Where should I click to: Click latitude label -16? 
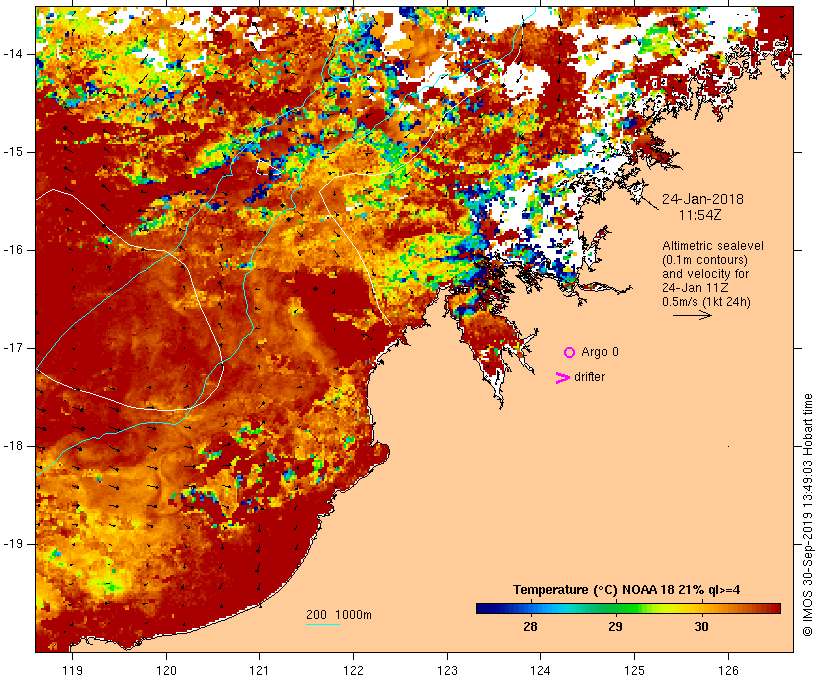12,250
